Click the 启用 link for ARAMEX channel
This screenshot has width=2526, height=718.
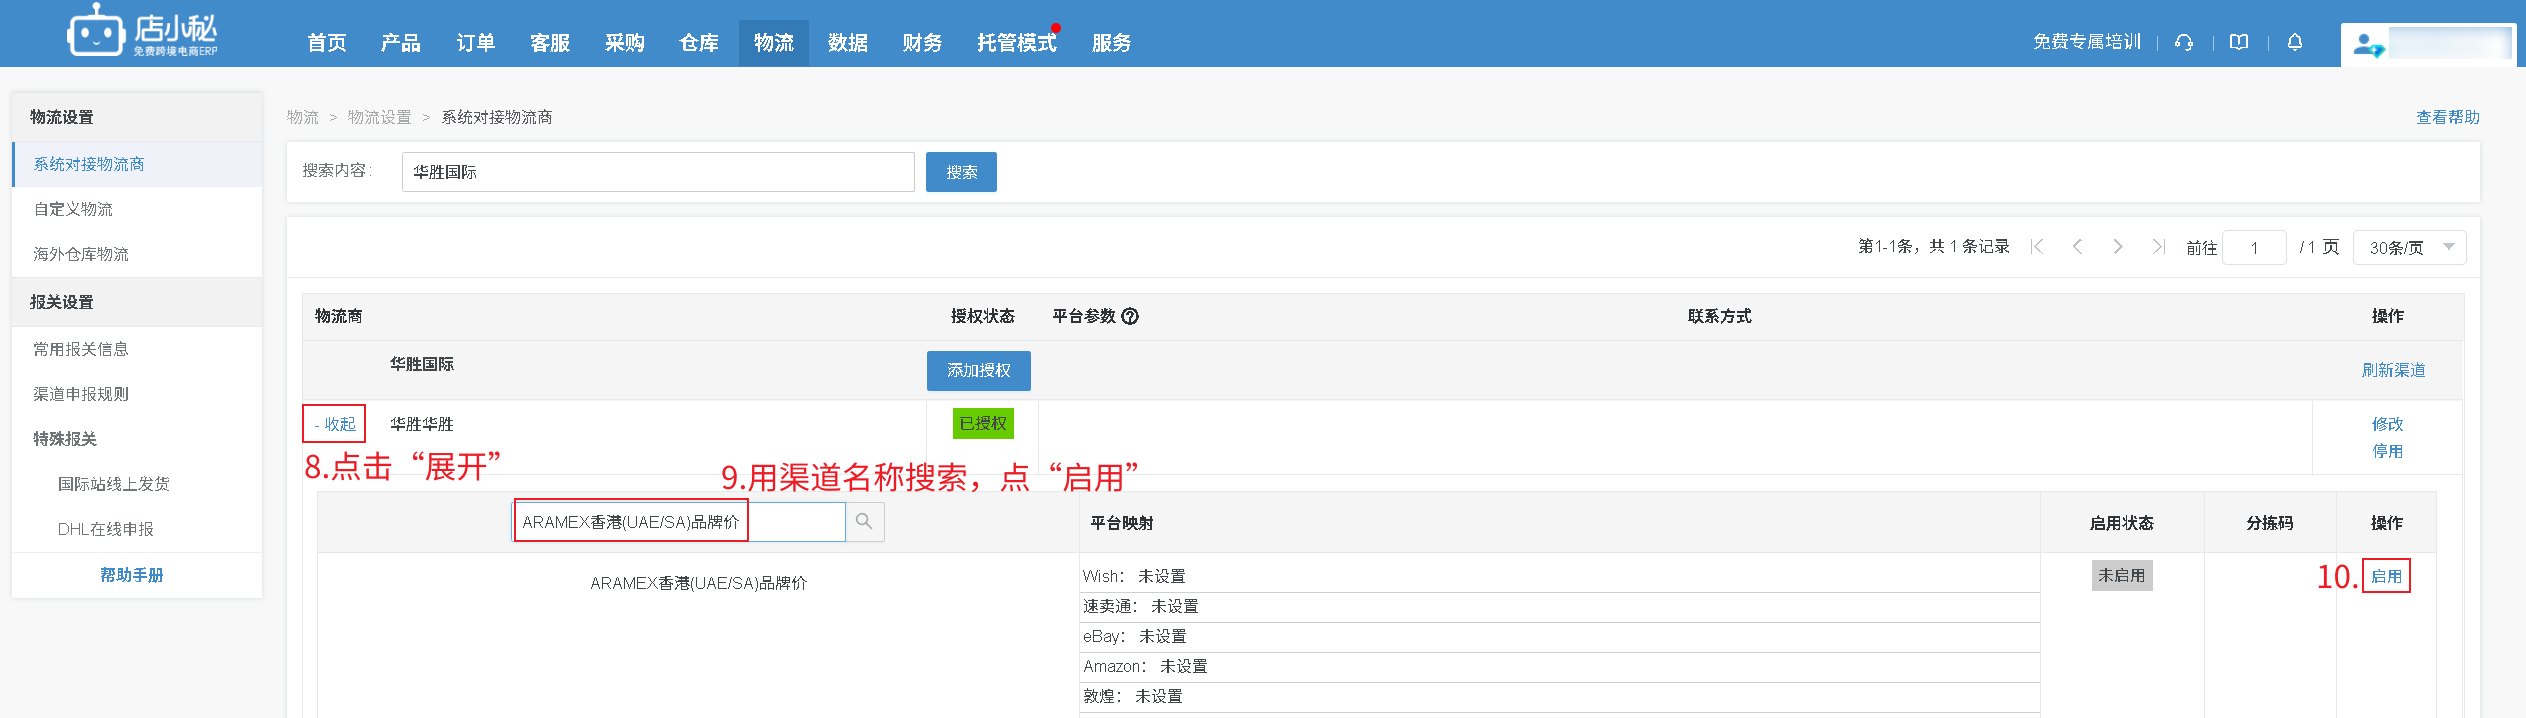pos(2386,576)
